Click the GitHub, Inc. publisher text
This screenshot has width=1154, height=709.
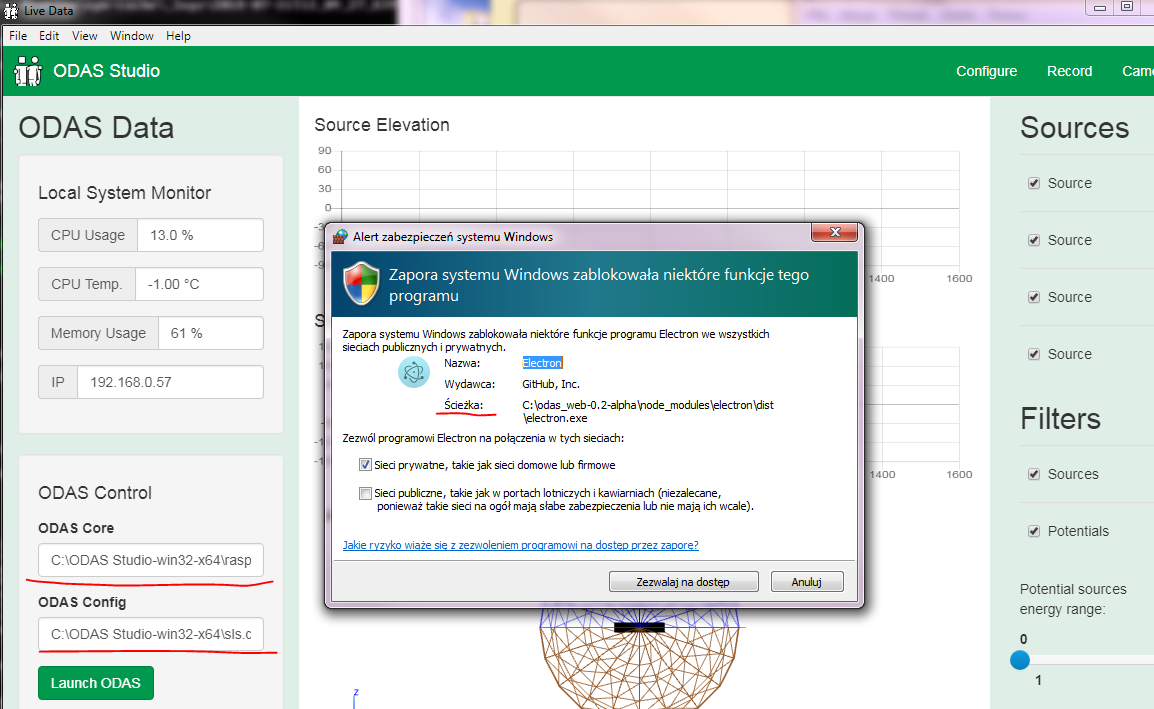[x=551, y=384]
